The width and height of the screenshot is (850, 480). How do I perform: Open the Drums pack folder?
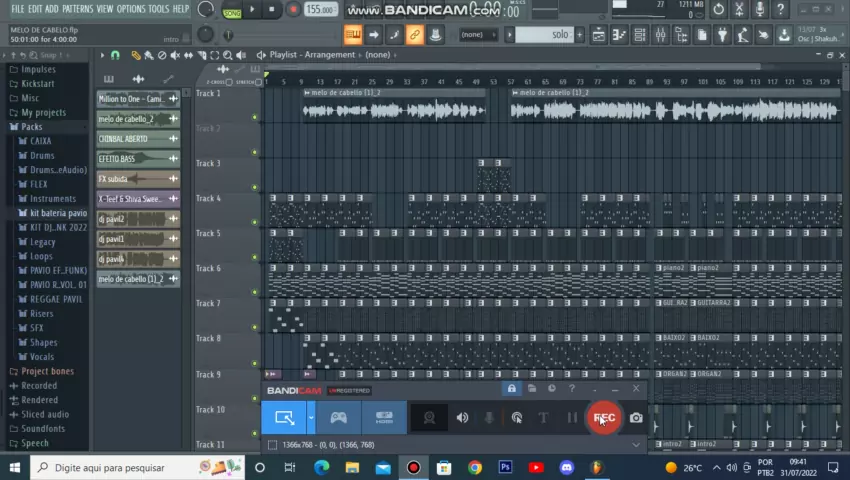[42, 156]
